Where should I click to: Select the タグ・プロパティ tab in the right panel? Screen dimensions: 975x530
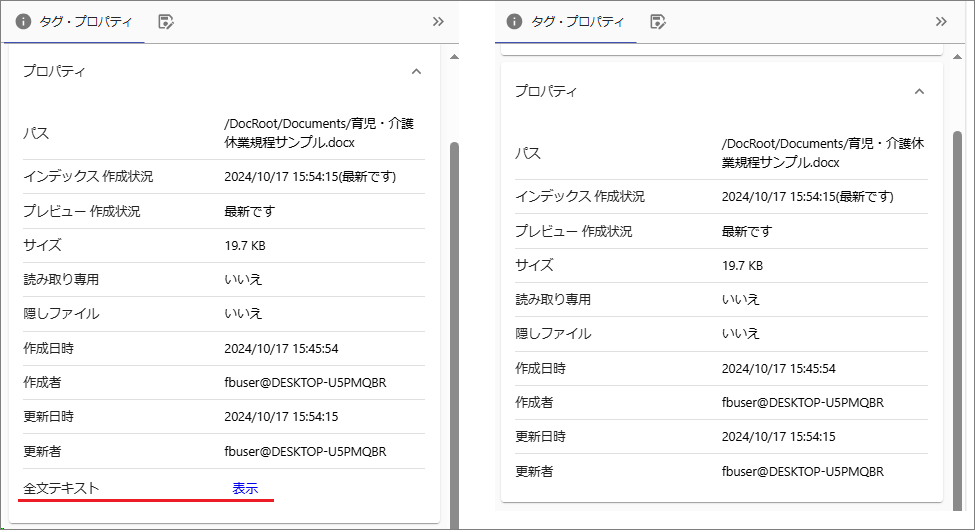[565, 21]
